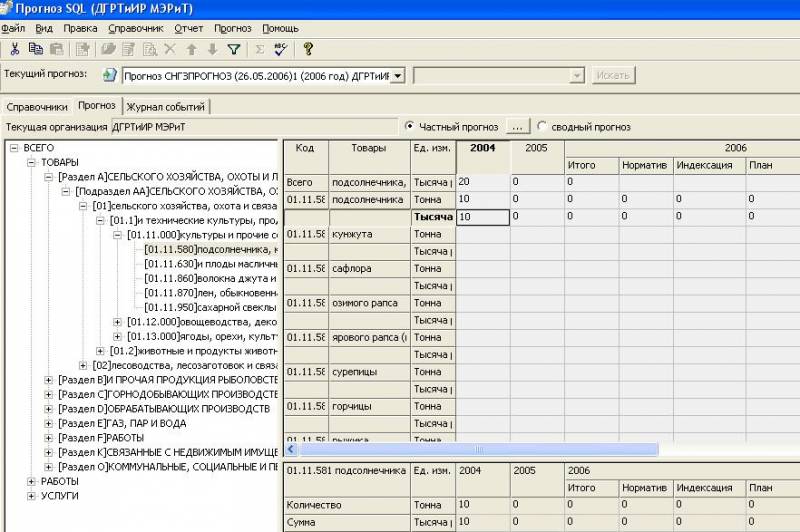Click the Cut scissors toolbar icon
Viewport: 800px width, 532px height.
14,49
